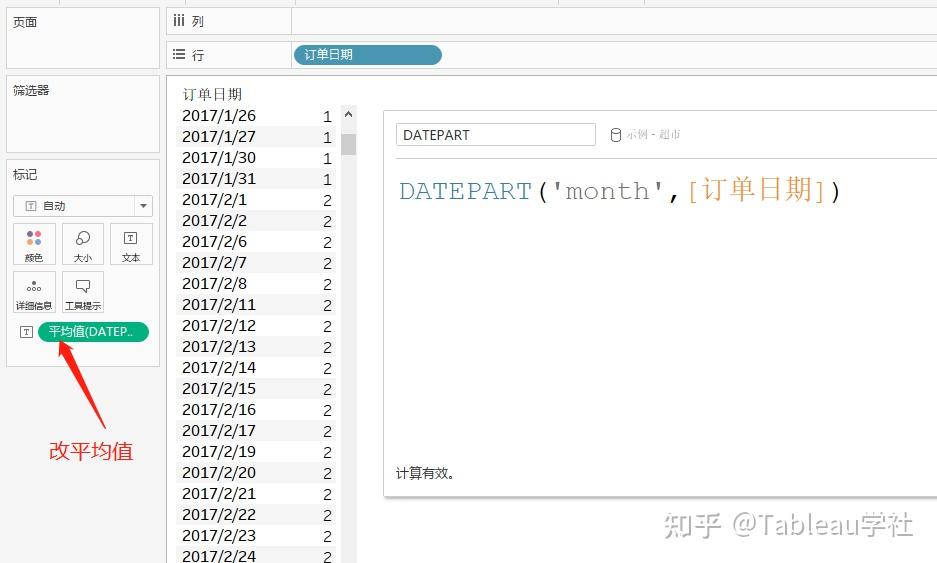
Task: Open the Detail (详细信息) marks card
Action: coord(34,292)
